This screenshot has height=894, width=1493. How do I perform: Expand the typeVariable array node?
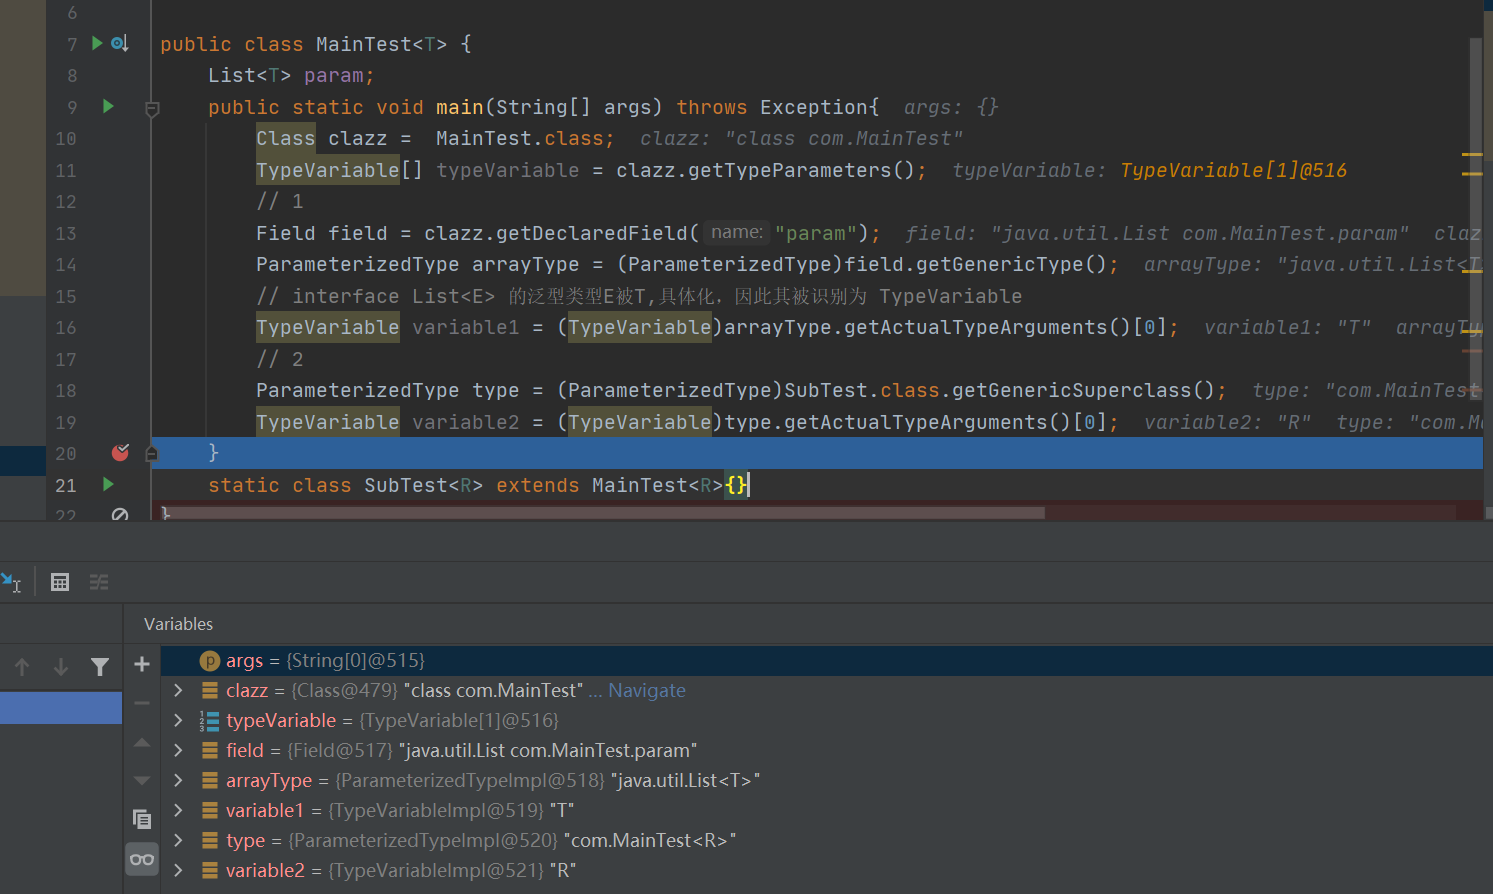tap(178, 720)
